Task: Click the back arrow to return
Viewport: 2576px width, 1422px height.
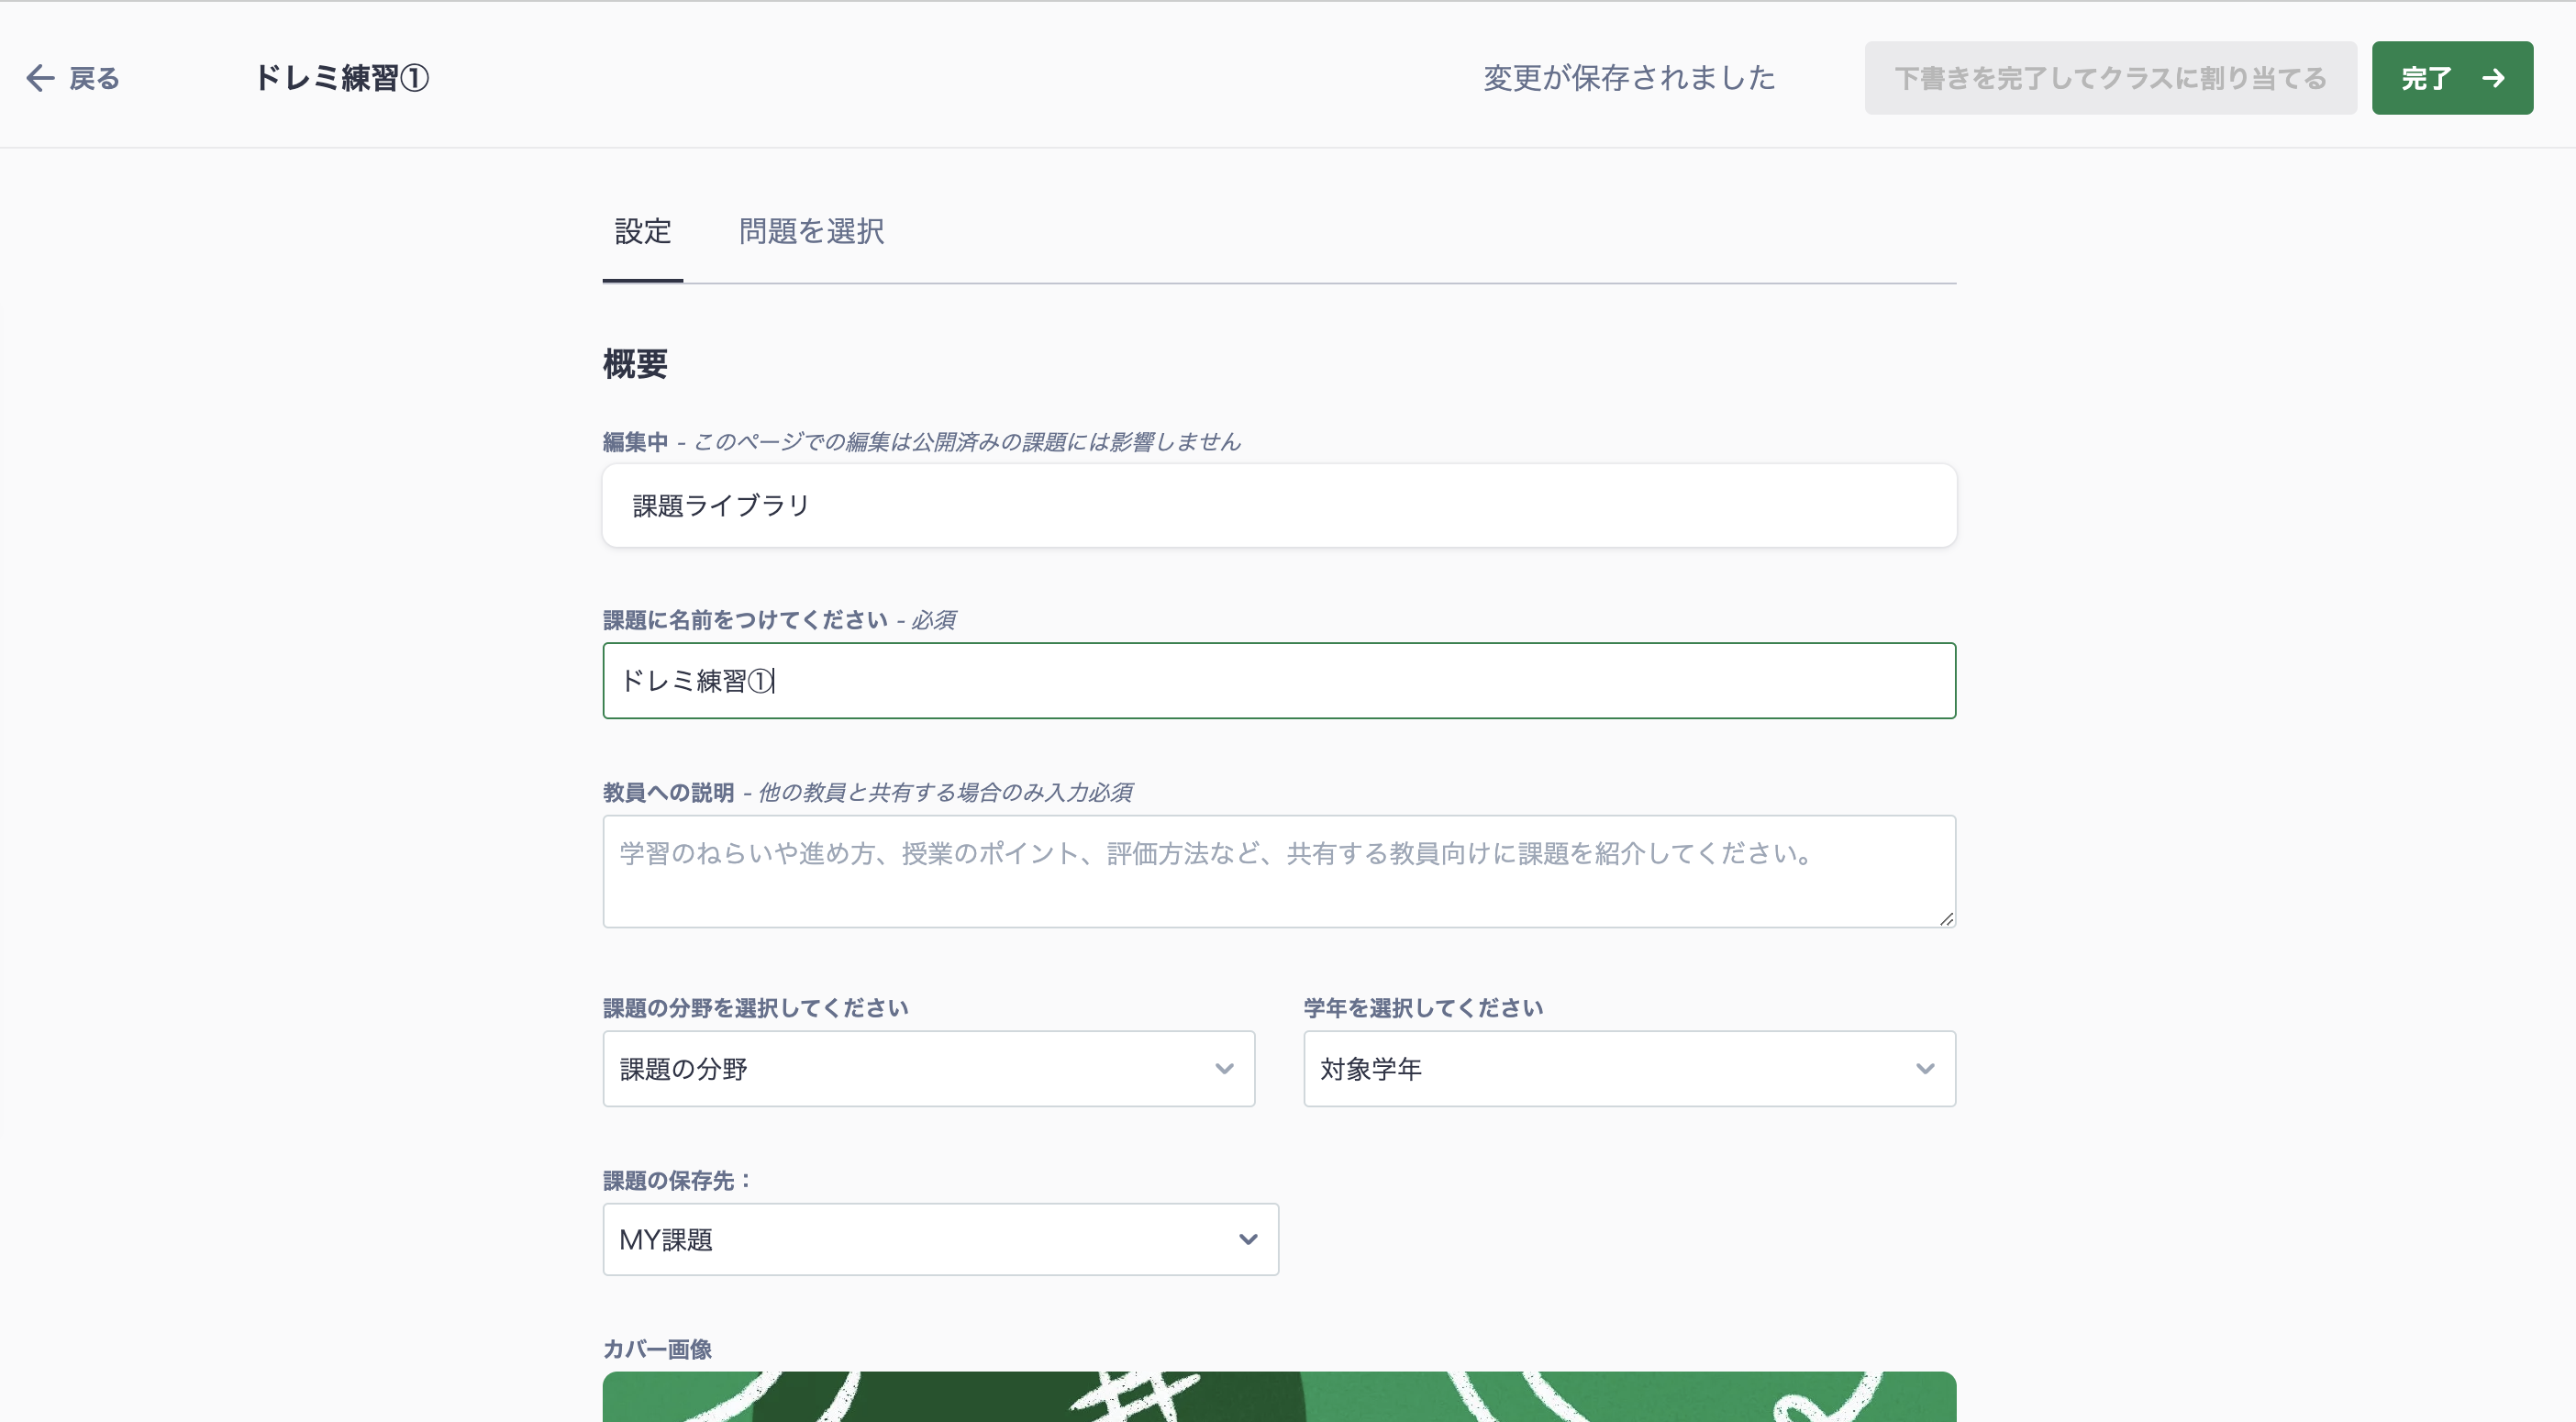Action: click(40, 78)
